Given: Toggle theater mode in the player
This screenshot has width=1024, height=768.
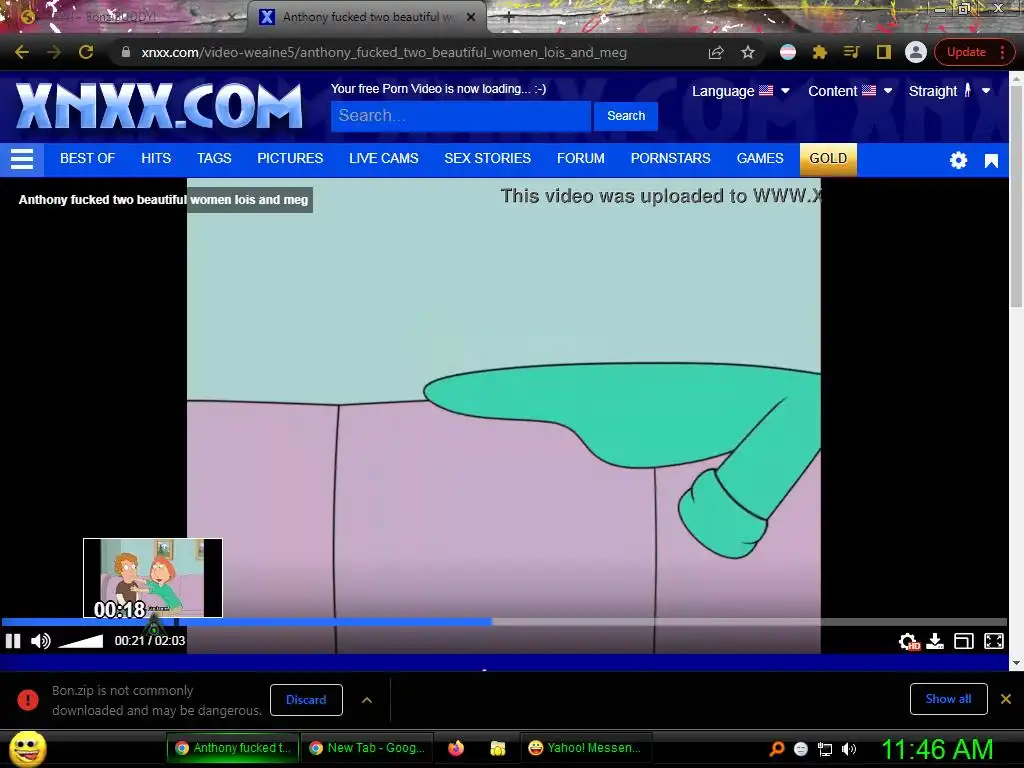Looking at the screenshot, I should [964, 641].
